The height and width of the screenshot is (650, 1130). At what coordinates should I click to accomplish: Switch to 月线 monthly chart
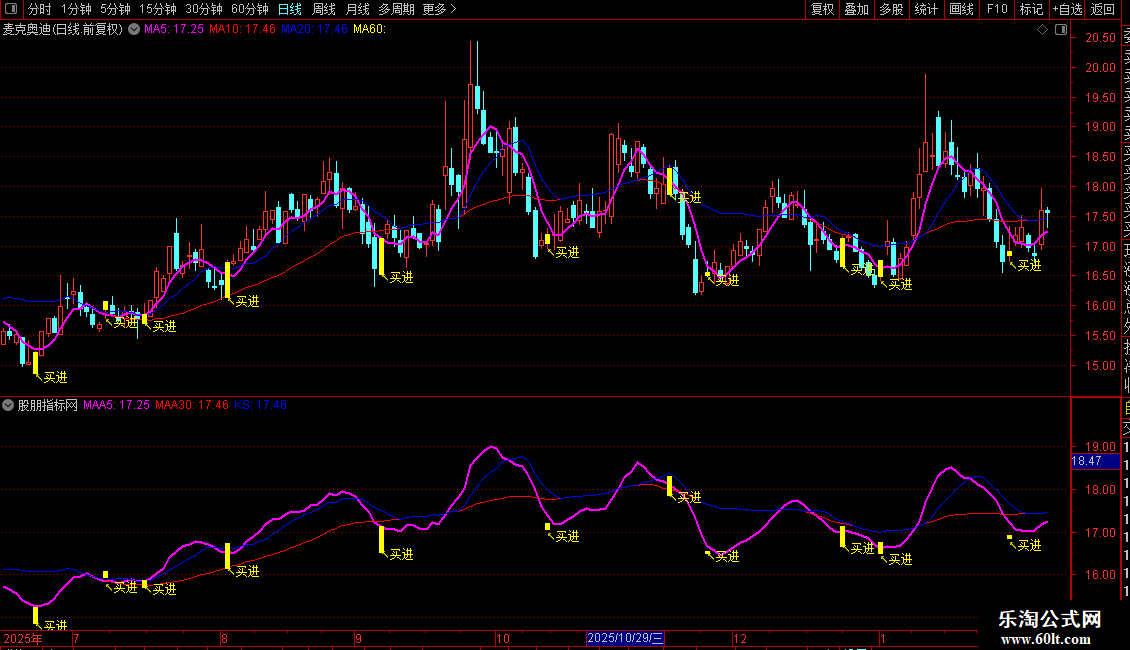coord(357,9)
